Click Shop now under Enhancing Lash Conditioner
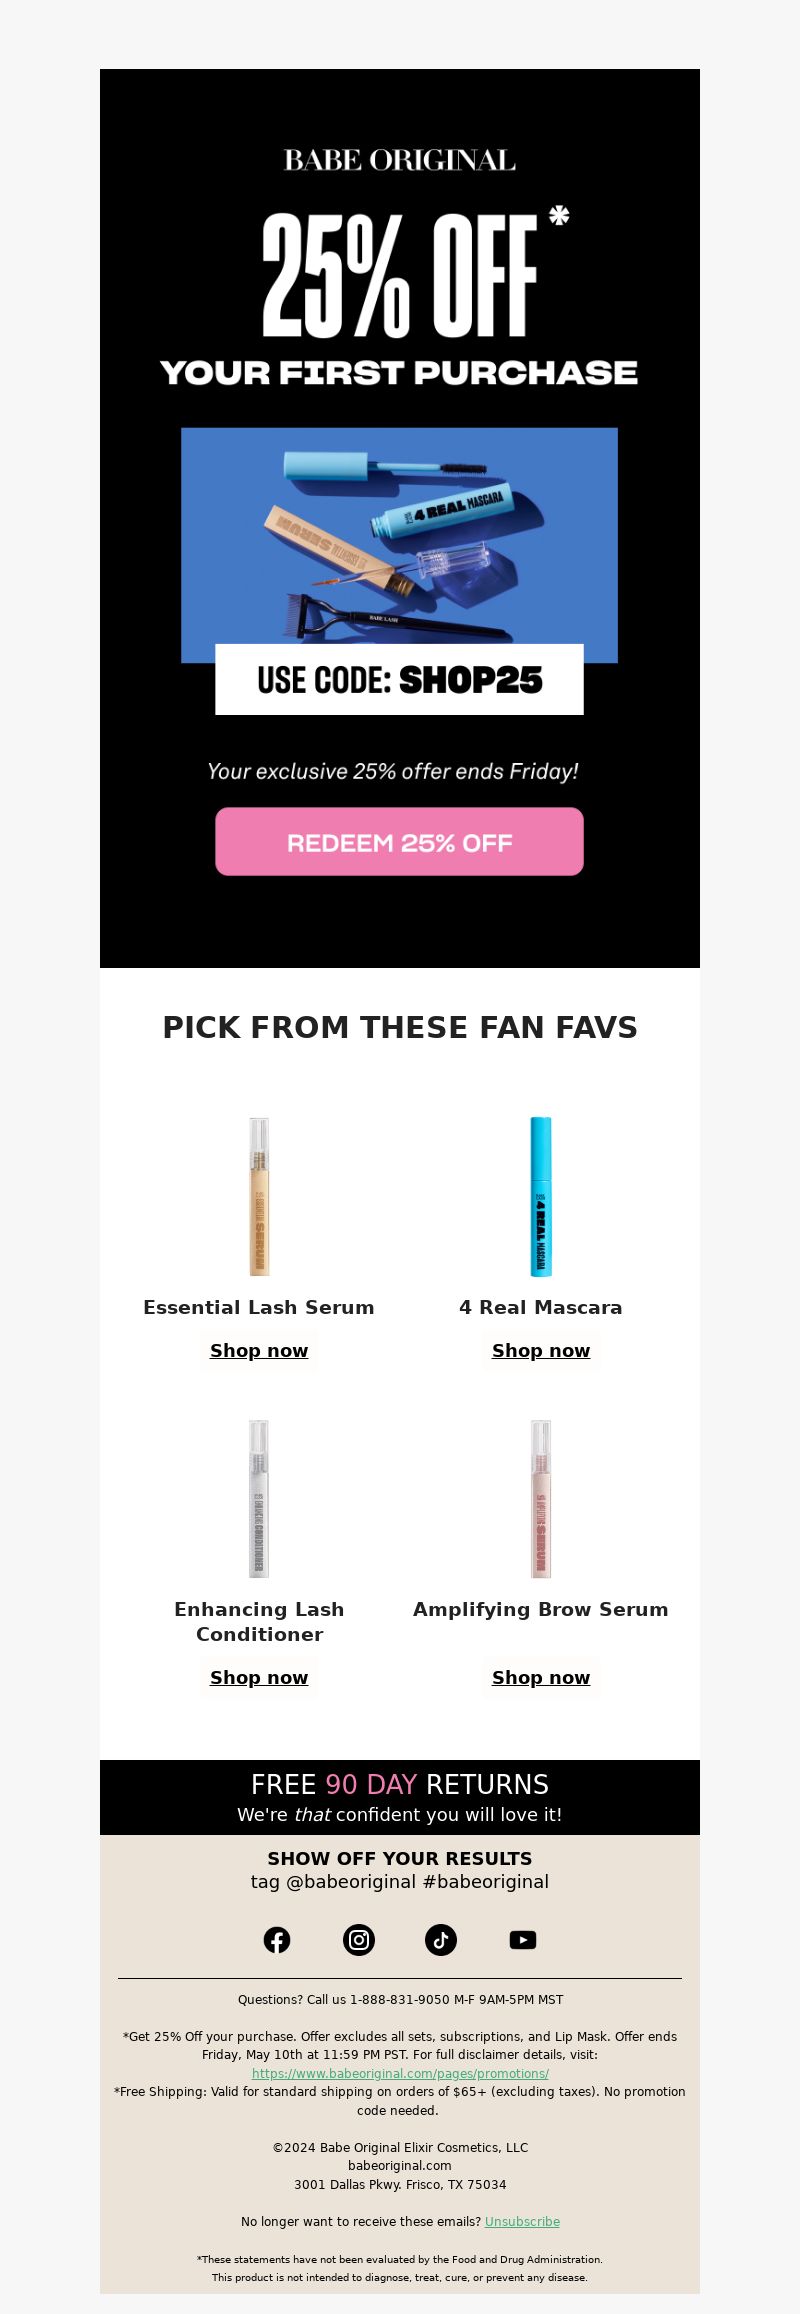This screenshot has width=800, height=2314. [x=259, y=1678]
